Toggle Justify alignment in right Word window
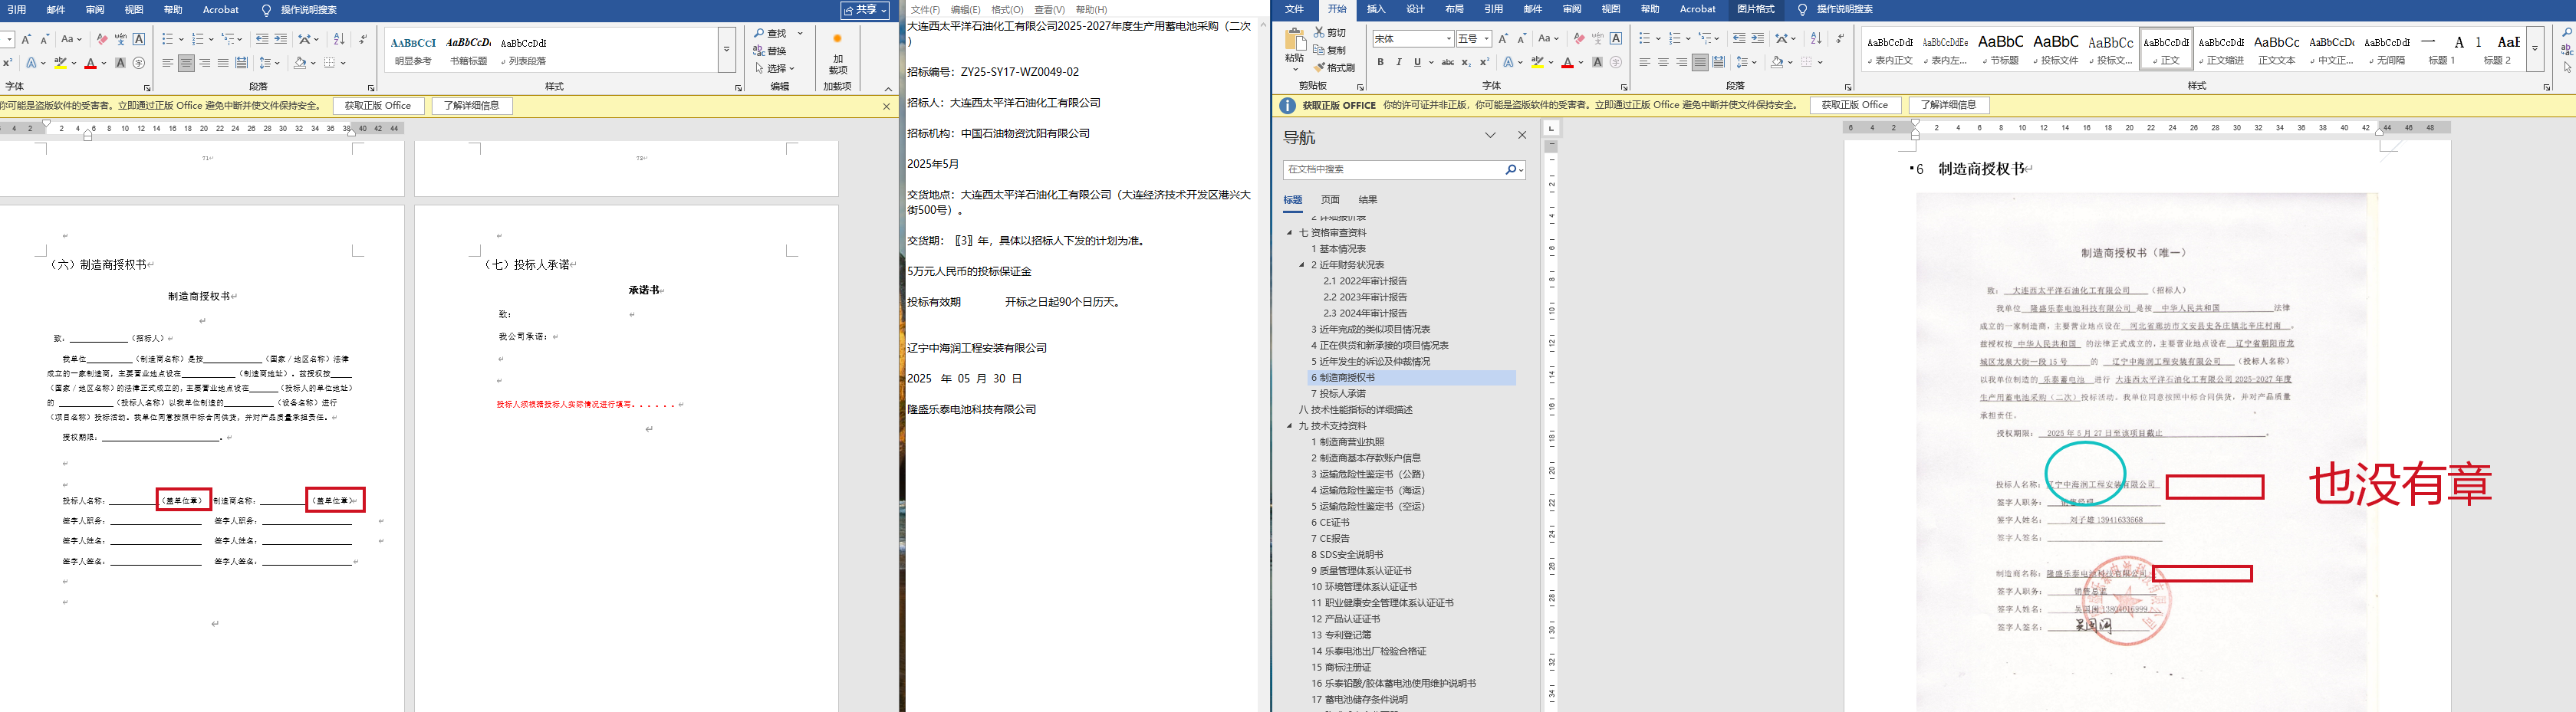 tap(1700, 62)
